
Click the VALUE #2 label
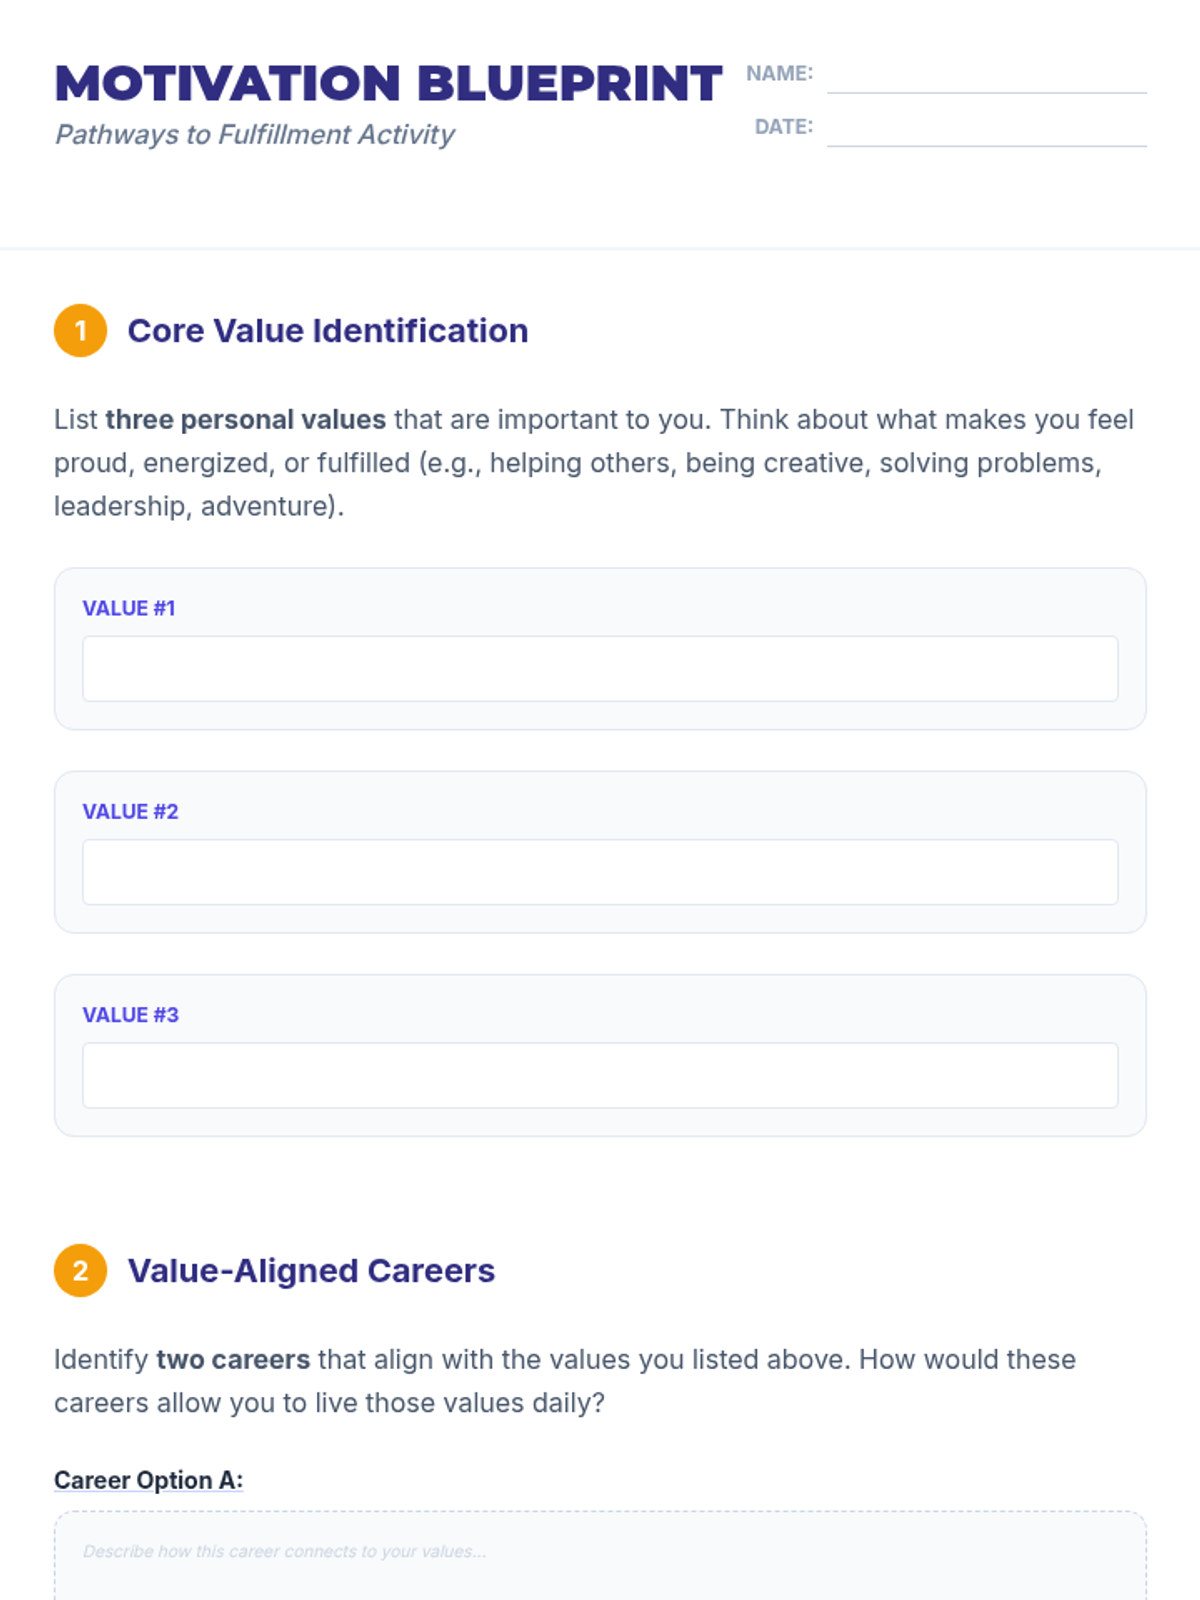pyautogui.click(x=130, y=812)
